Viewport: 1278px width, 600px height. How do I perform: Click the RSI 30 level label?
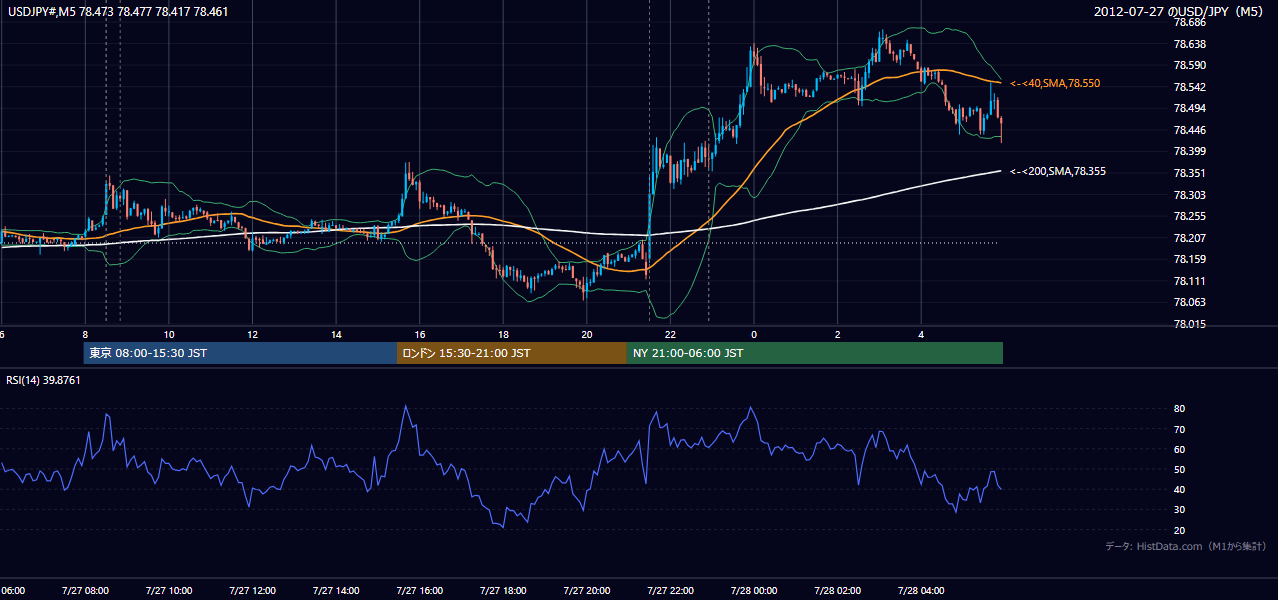pos(1179,510)
